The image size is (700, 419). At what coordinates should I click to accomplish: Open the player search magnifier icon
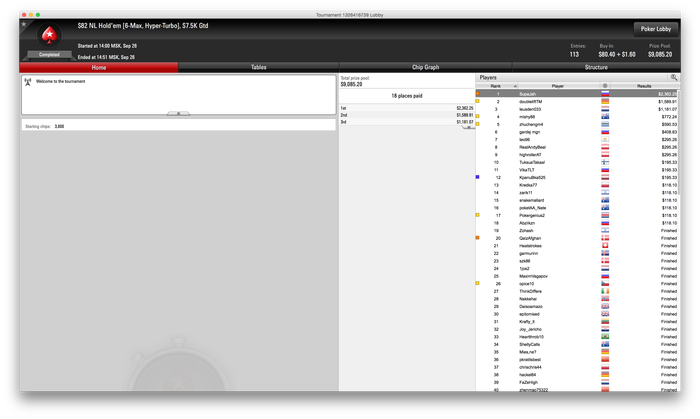674,77
